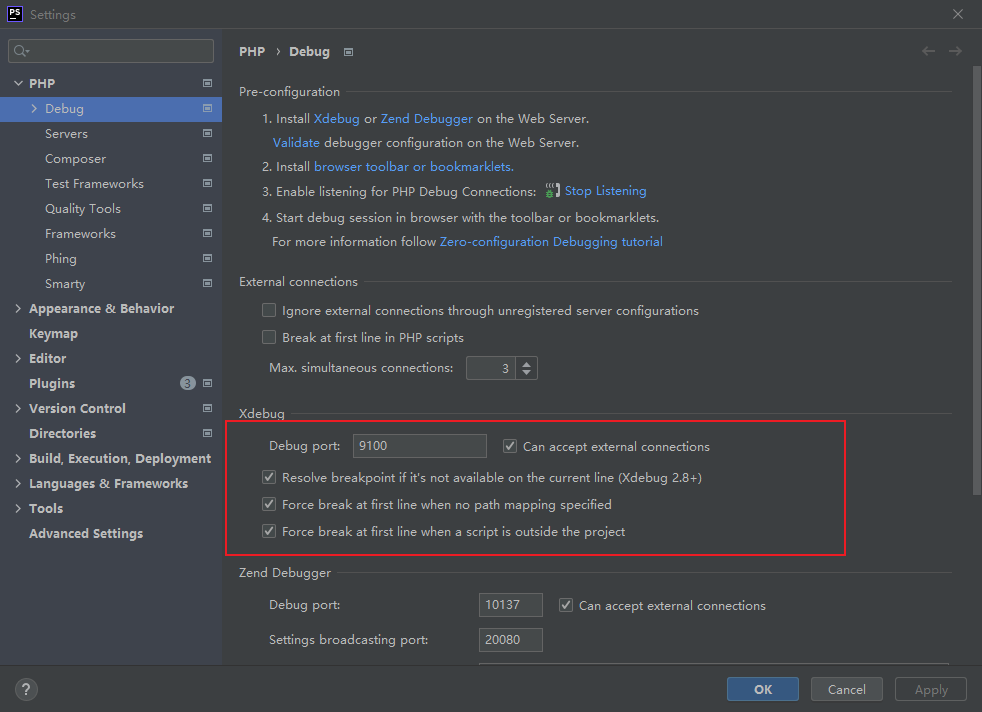Viewport: 982px width, 712px height.
Task: Expand the Debug subtree arrow
Action: tap(34, 109)
